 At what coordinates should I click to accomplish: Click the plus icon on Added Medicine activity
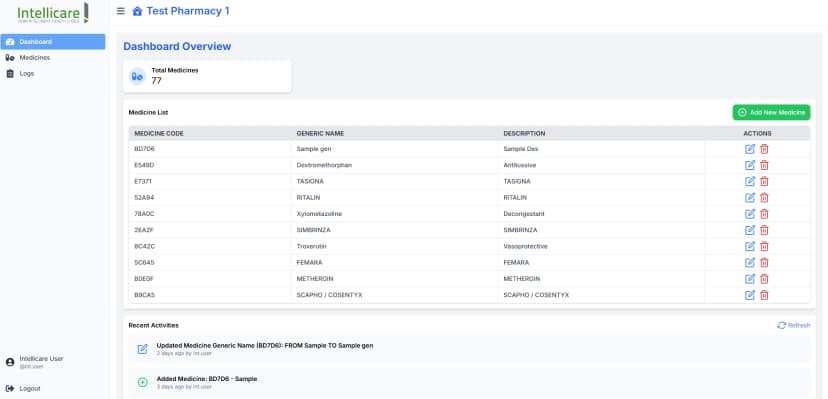(143, 383)
